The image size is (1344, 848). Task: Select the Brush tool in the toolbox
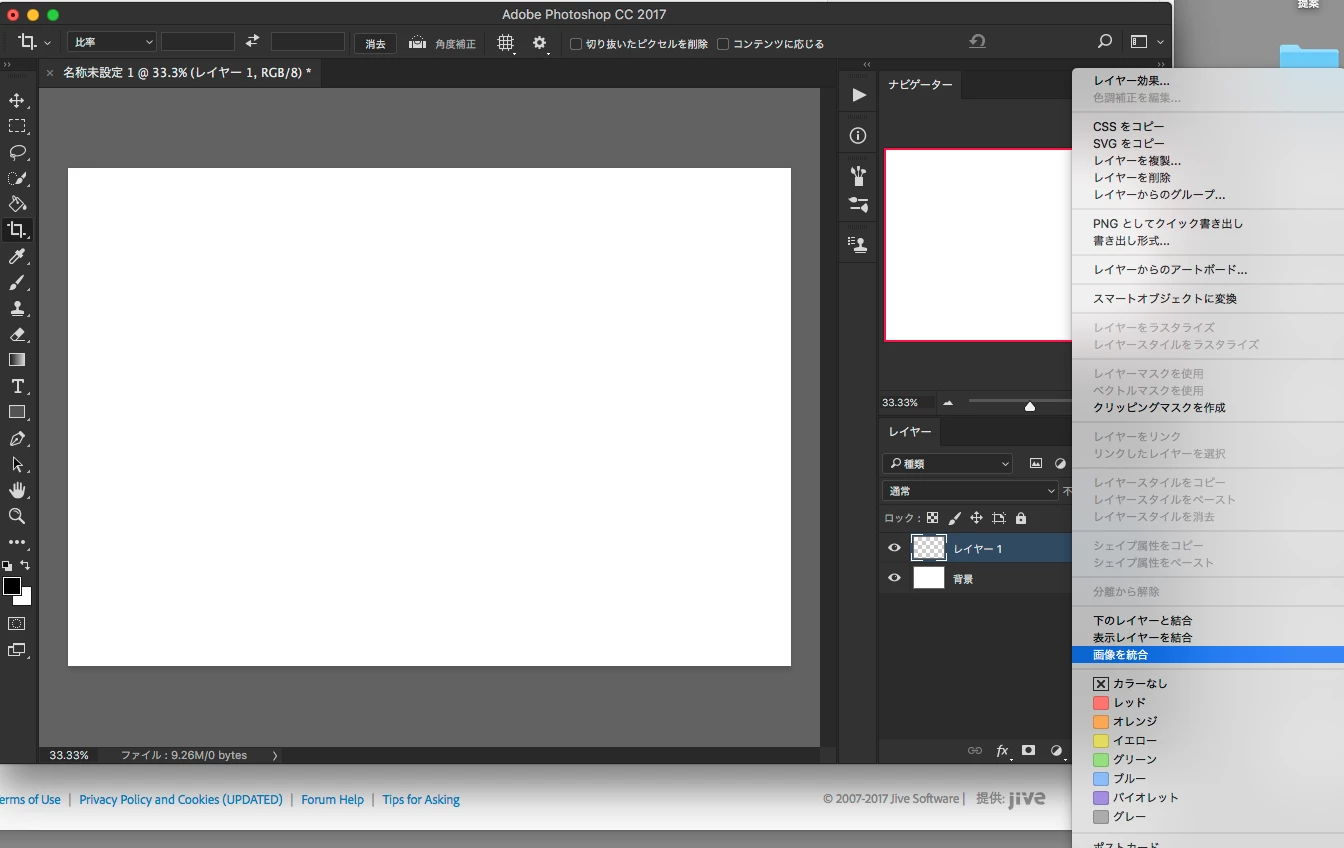[17, 283]
